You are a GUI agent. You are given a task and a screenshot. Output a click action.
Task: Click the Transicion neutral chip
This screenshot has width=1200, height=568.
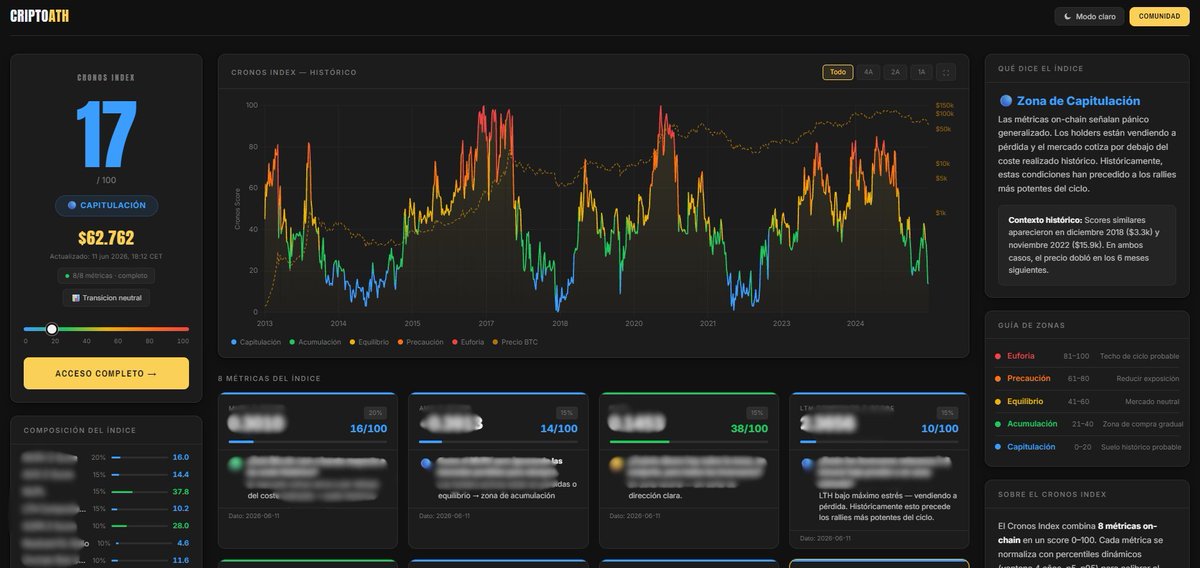click(x=106, y=297)
